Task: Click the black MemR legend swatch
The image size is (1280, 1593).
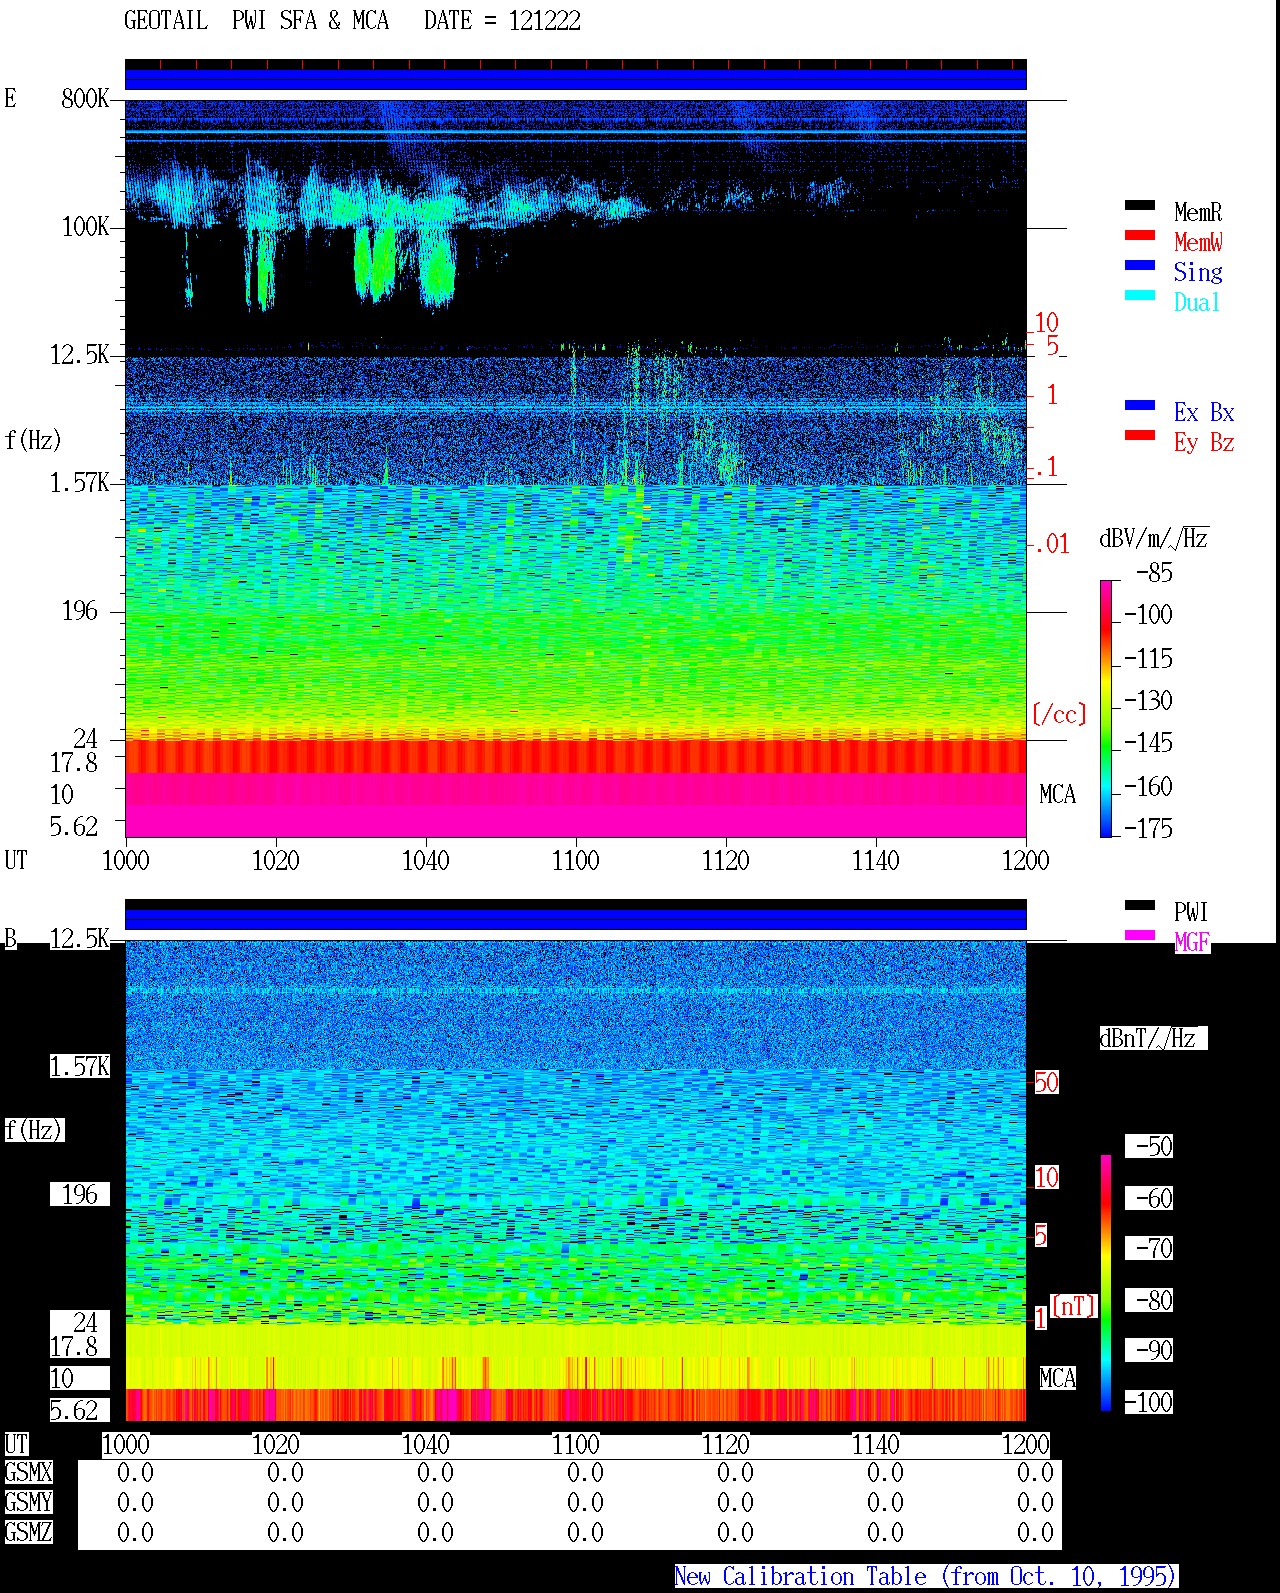Action: 1139,205
